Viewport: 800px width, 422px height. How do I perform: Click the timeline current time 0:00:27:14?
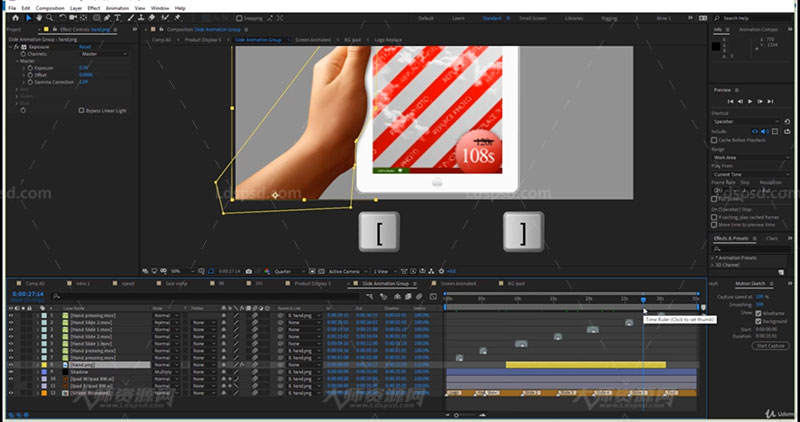[28, 294]
